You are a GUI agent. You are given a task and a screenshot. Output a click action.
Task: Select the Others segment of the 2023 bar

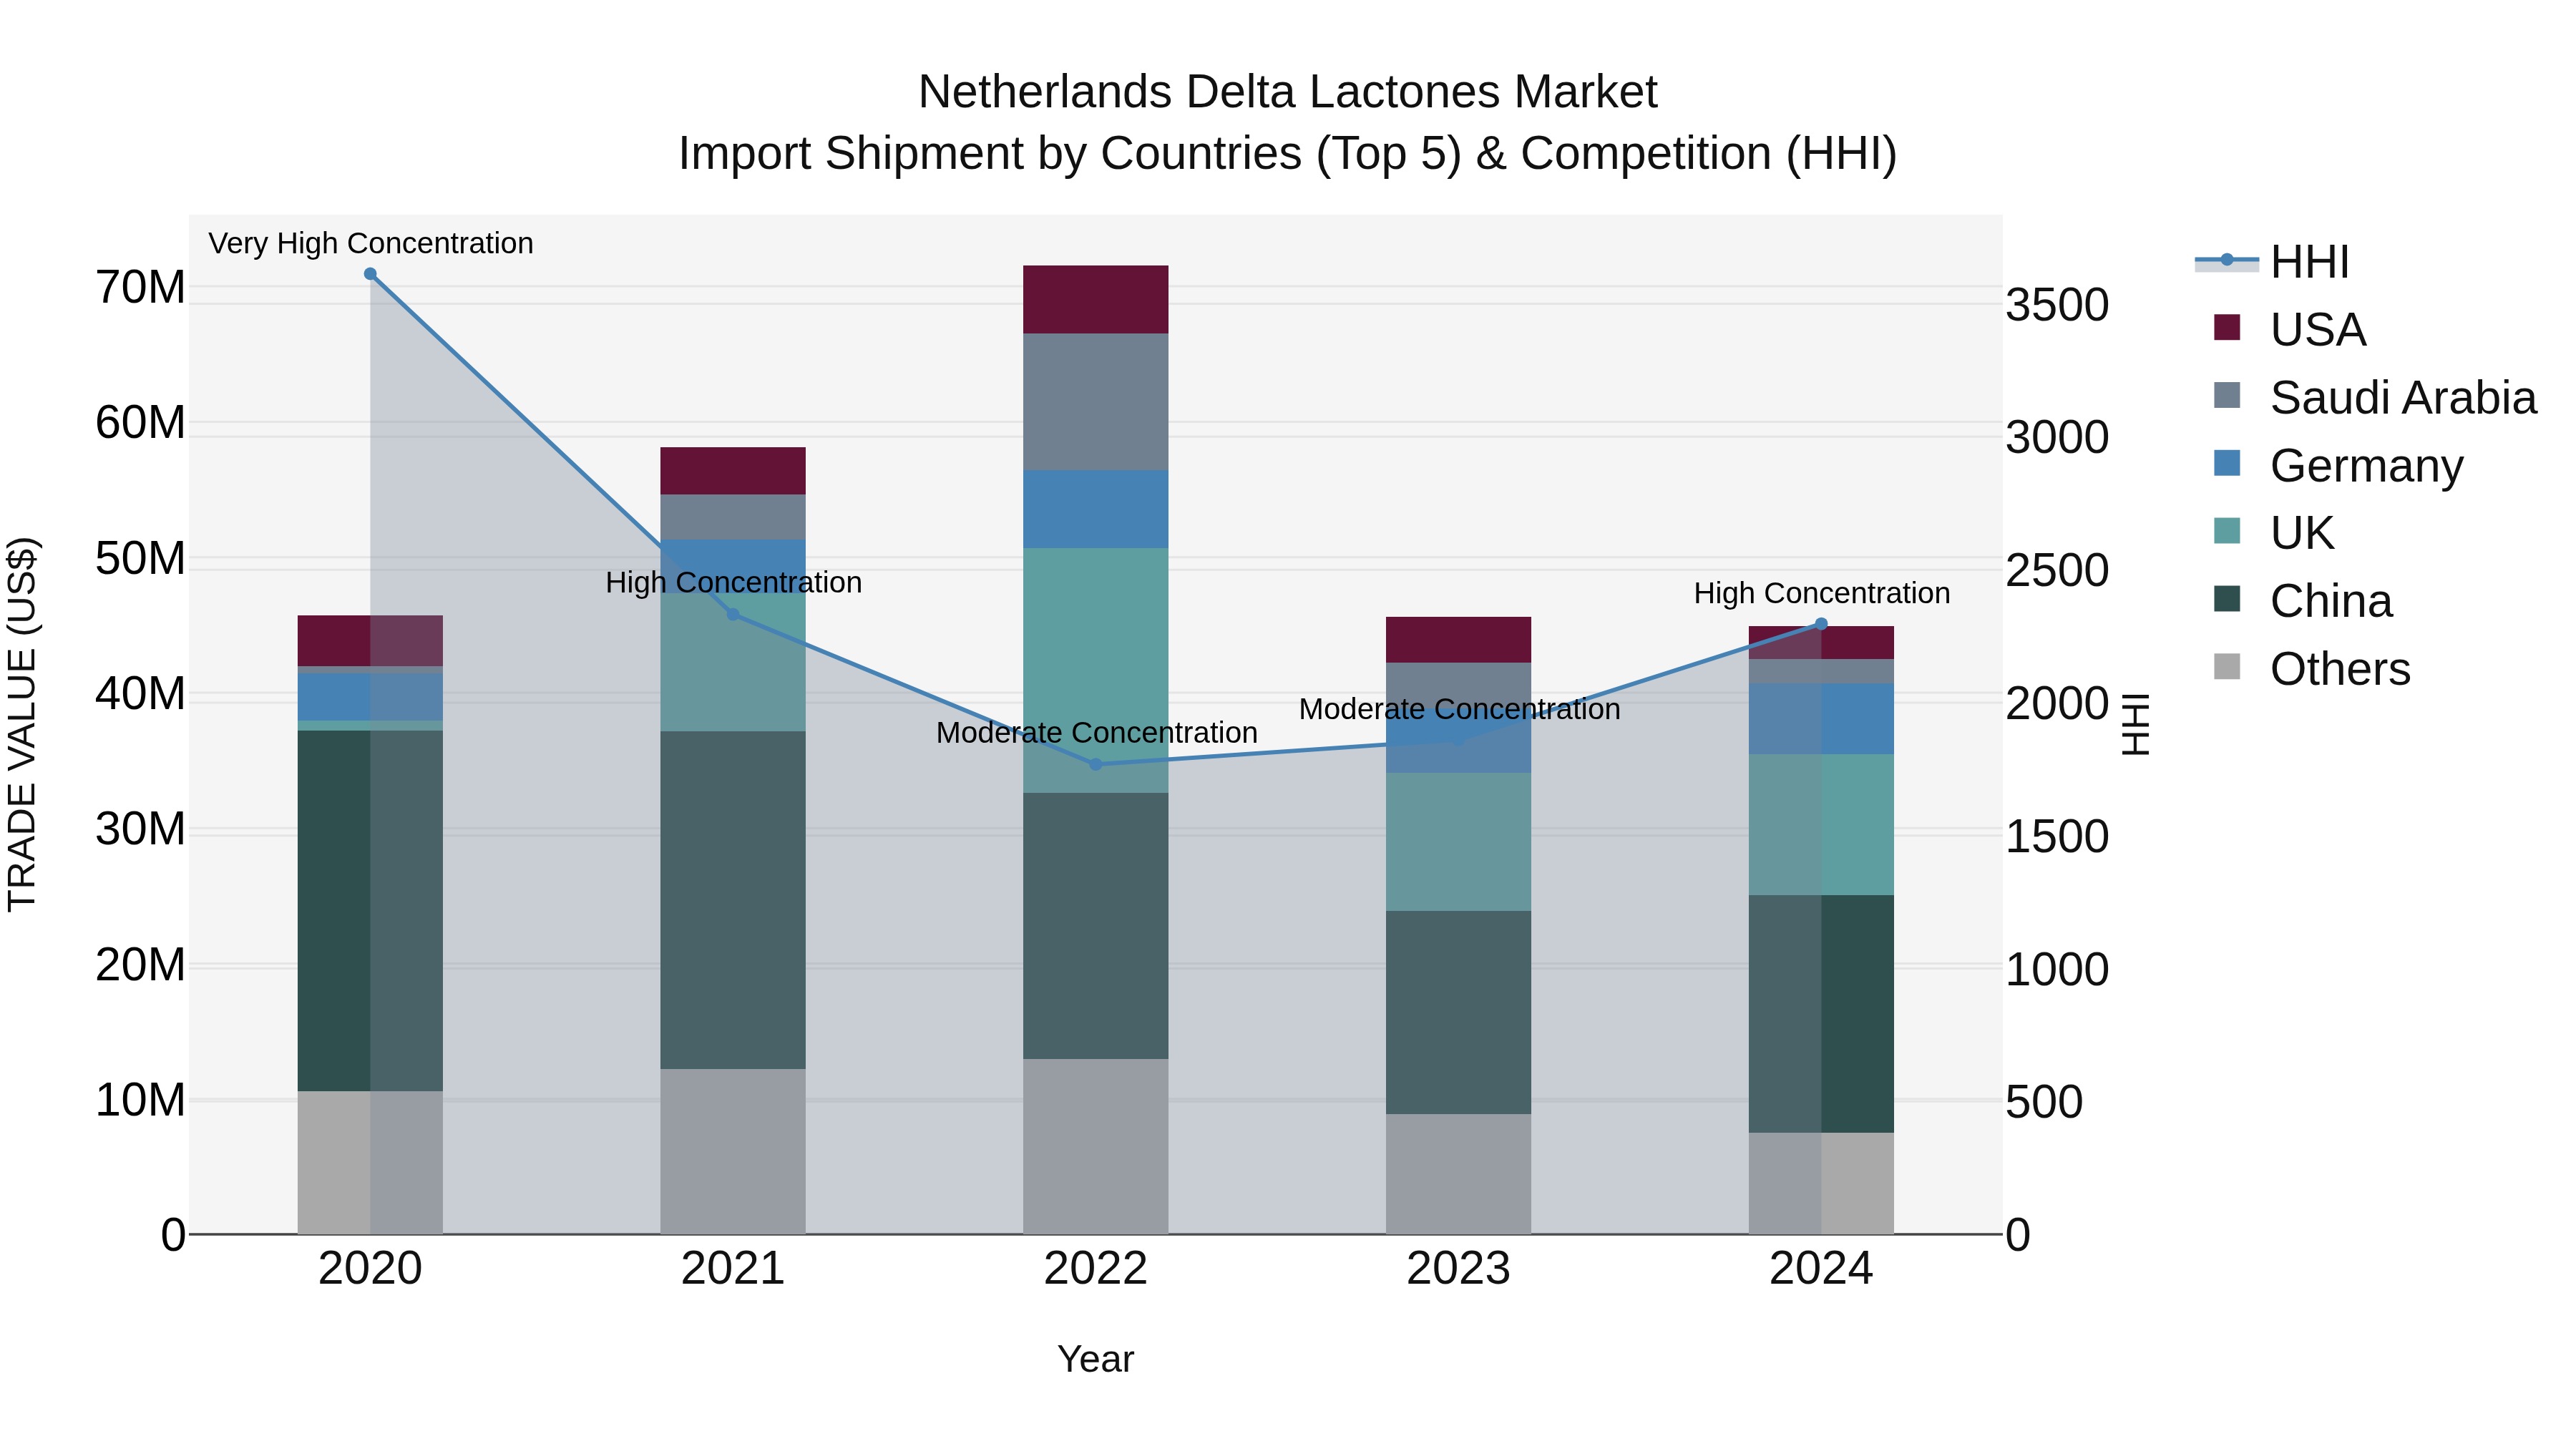click(x=1458, y=1174)
